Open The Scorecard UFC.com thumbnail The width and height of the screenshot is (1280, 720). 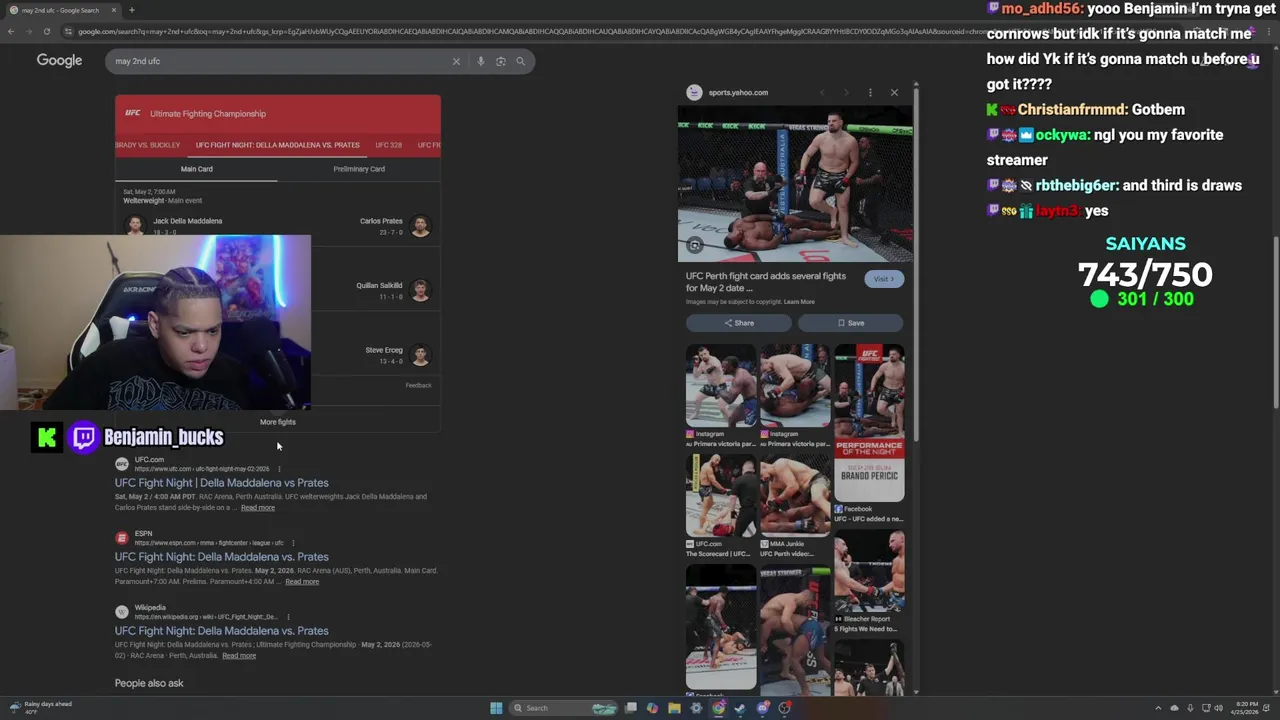coord(721,495)
